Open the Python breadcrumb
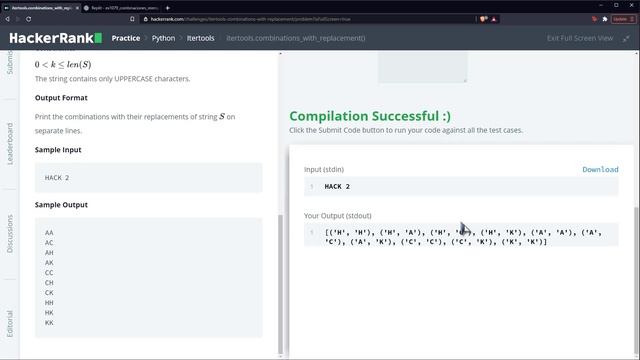The image size is (640, 360). point(163,38)
